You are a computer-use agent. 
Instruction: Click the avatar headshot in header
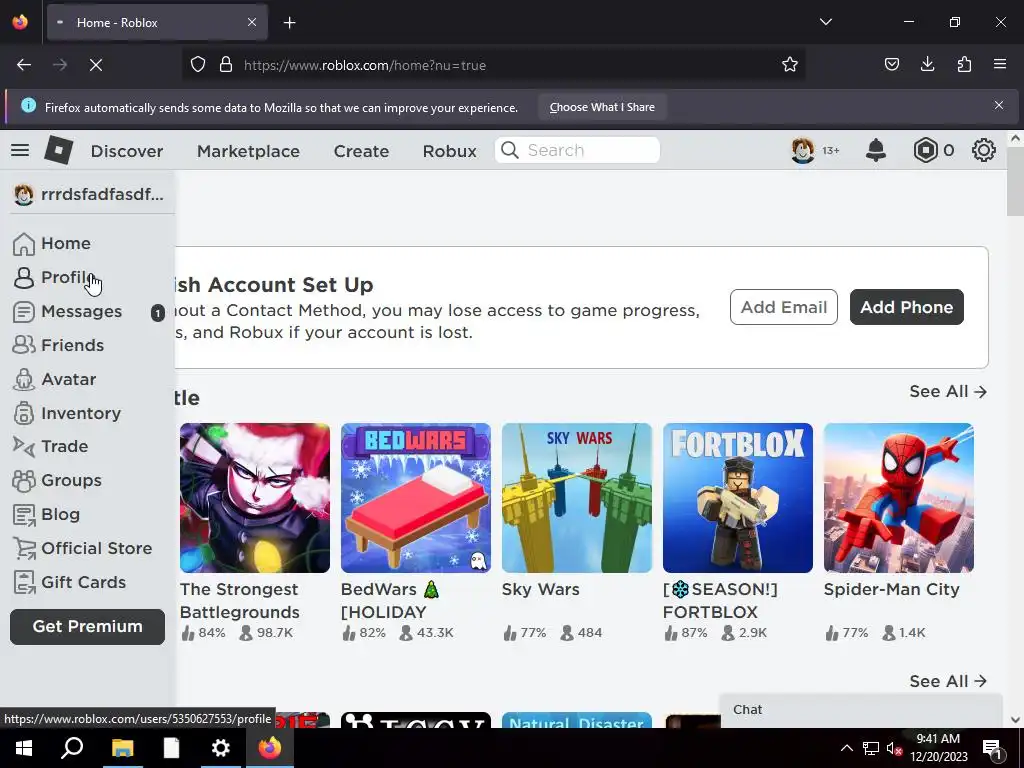pyautogui.click(x=803, y=150)
